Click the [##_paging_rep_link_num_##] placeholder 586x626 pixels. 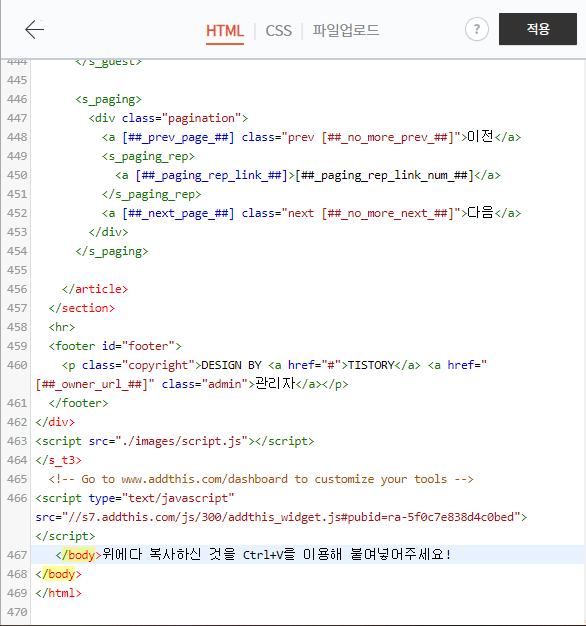coord(384,175)
